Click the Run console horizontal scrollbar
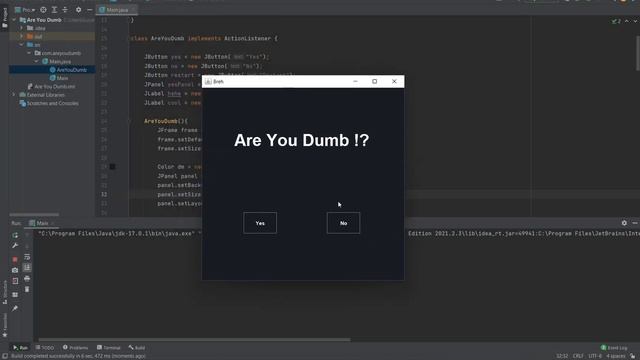Image resolution: width=640 pixels, height=360 pixels. pyautogui.click(x=194, y=340)
